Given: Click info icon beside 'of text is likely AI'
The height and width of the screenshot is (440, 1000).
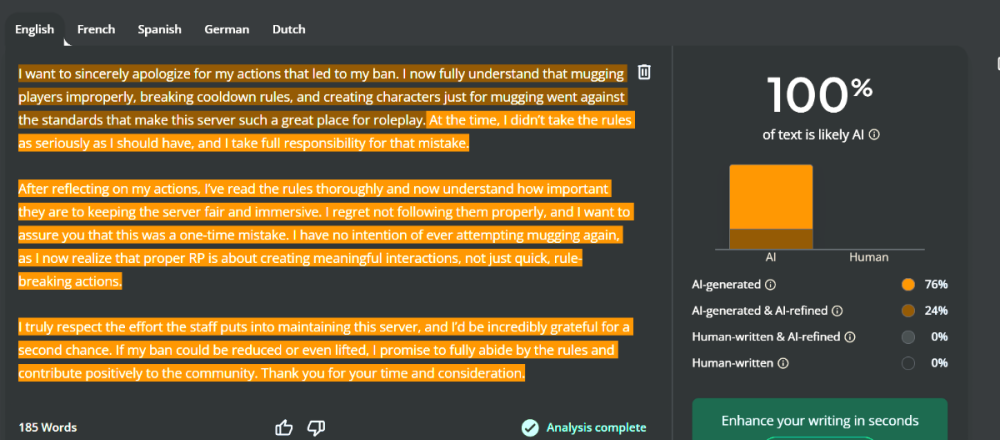Looking at the screenshot, I should [874, 134].
